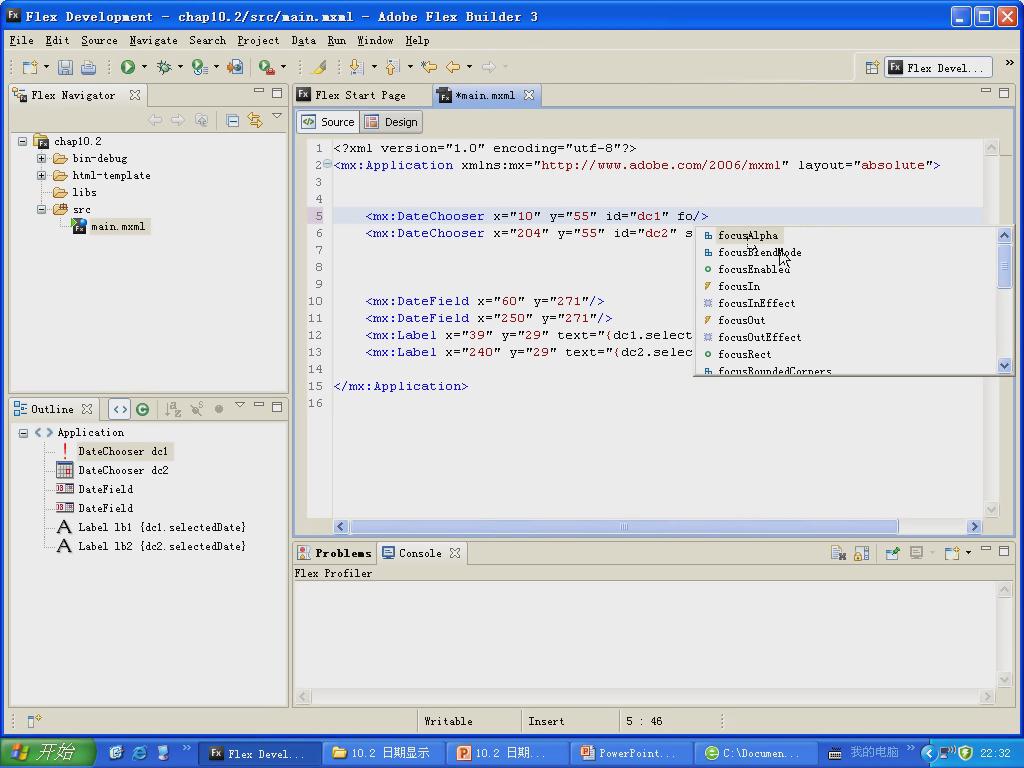Click the Print icon in main toolbar
1024x768 pixels.
pos(88,67)
